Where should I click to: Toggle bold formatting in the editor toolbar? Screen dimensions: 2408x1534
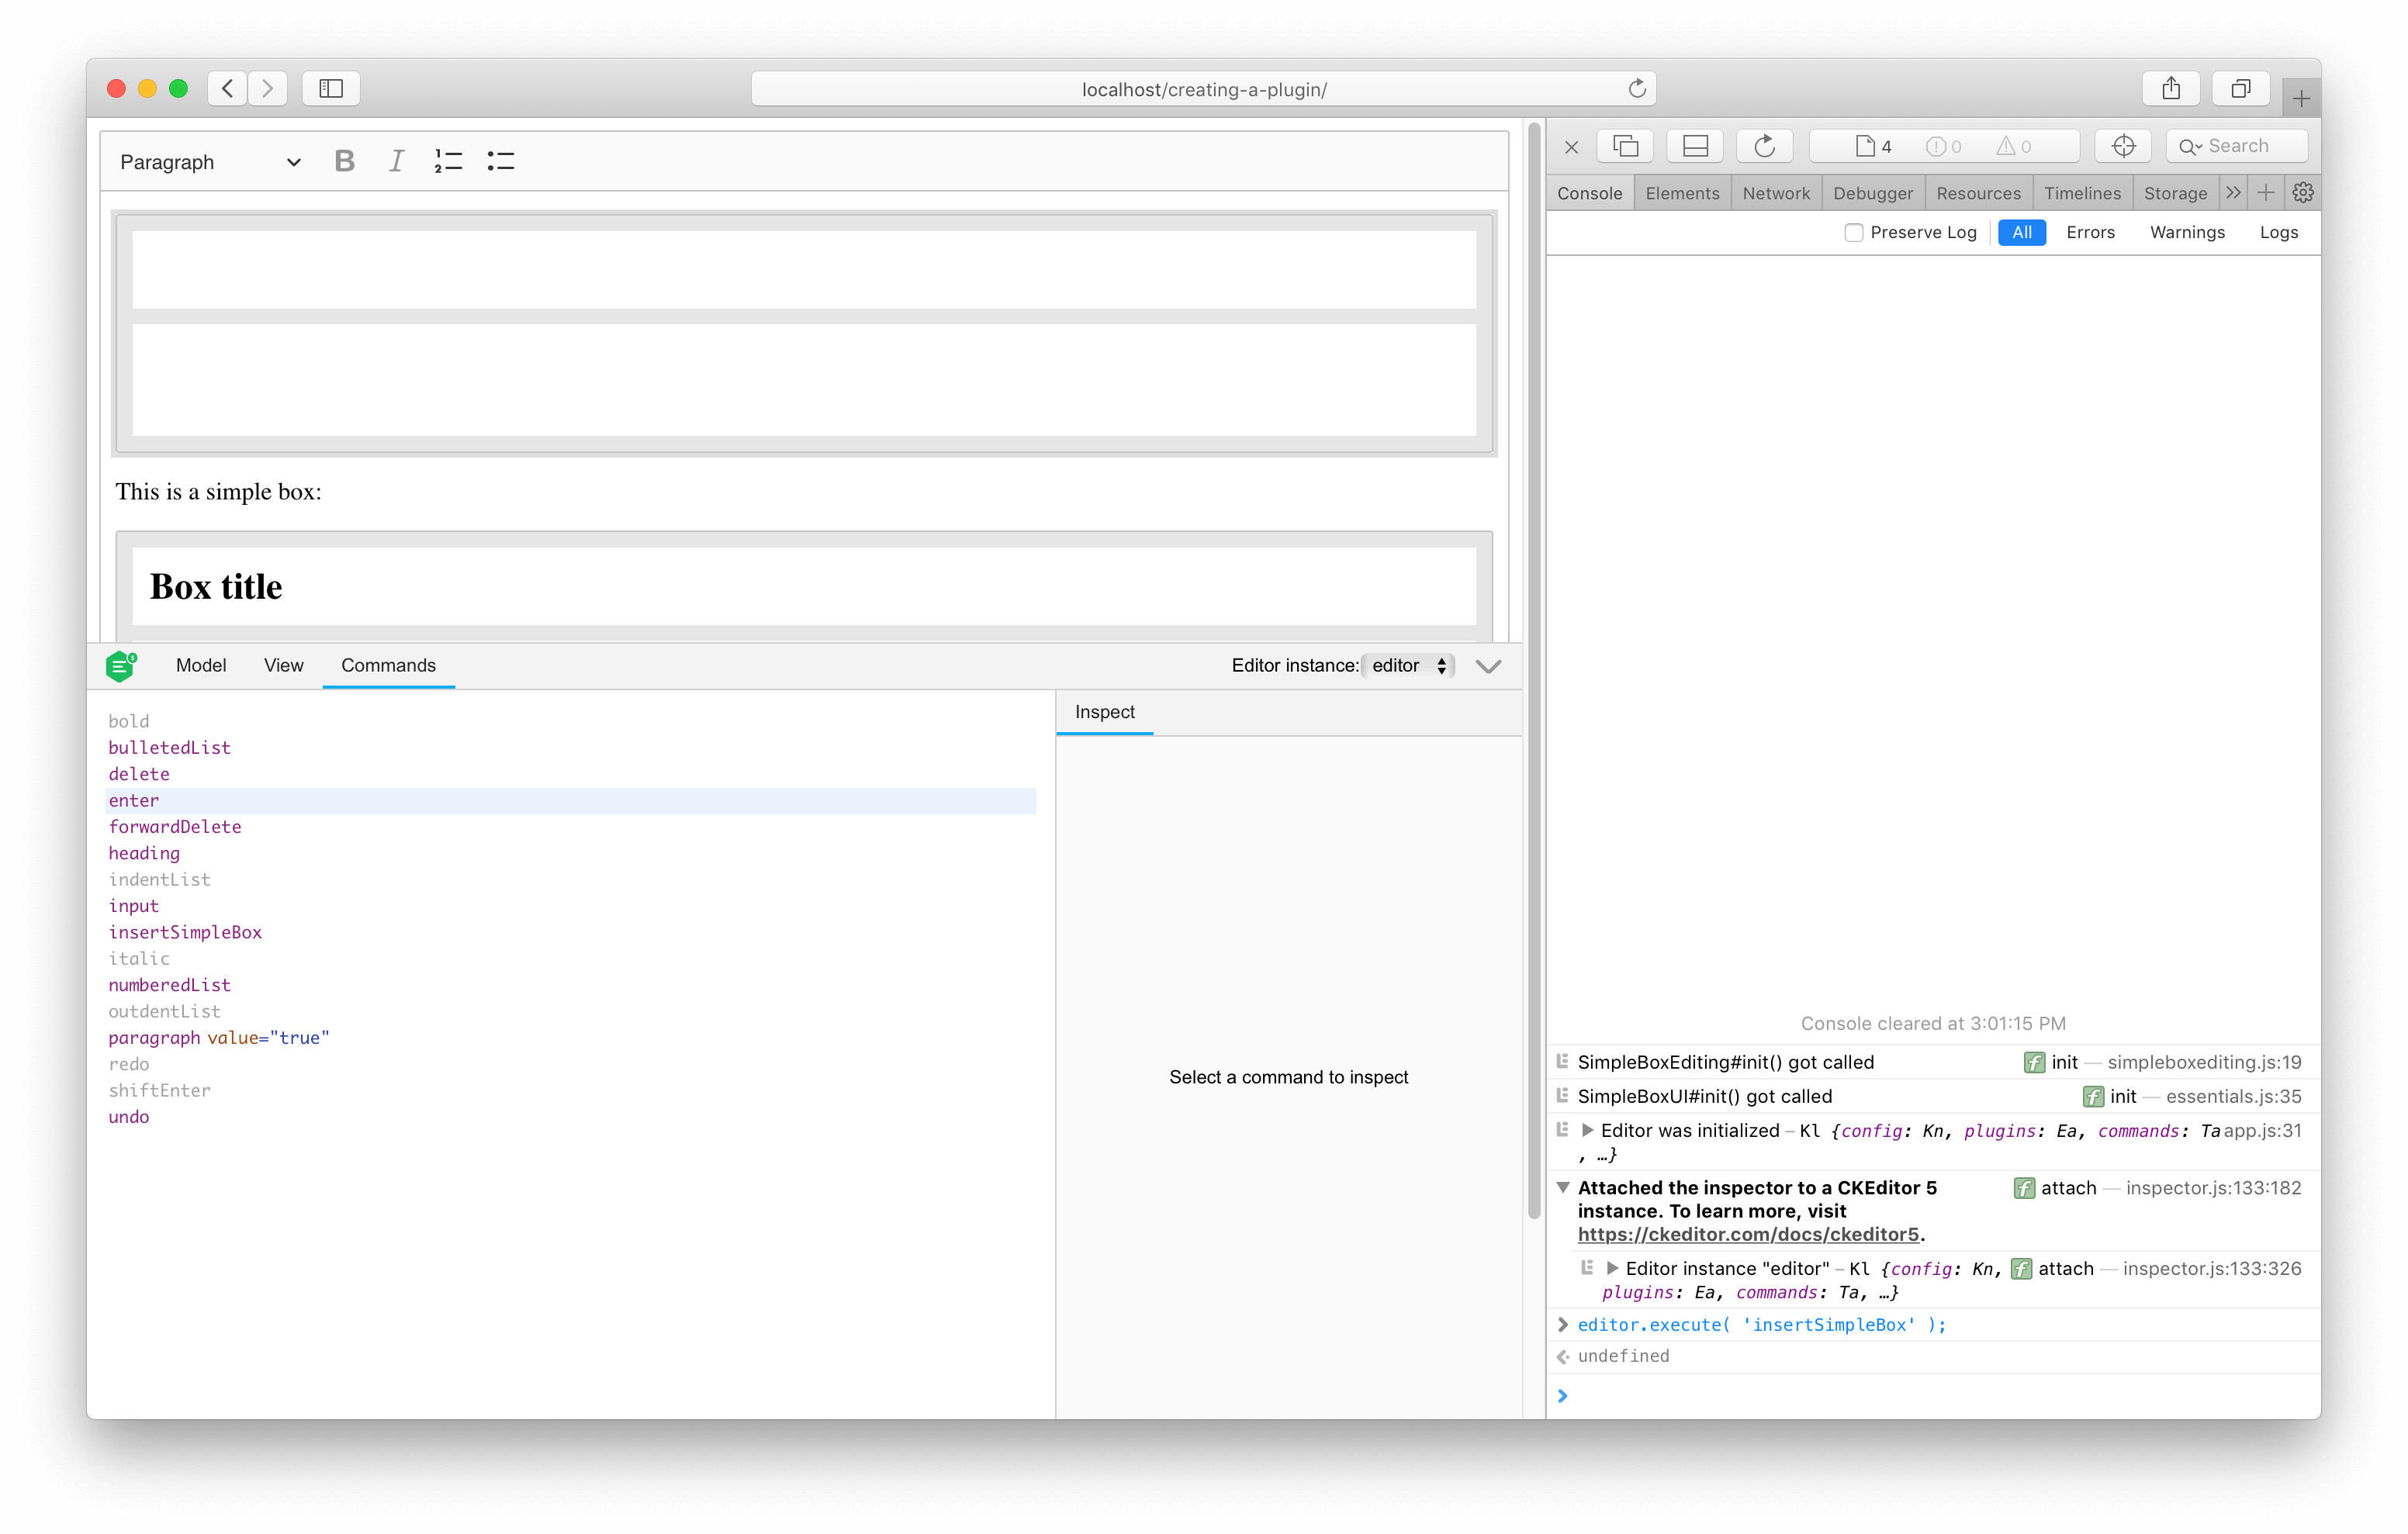click(344, 160)
